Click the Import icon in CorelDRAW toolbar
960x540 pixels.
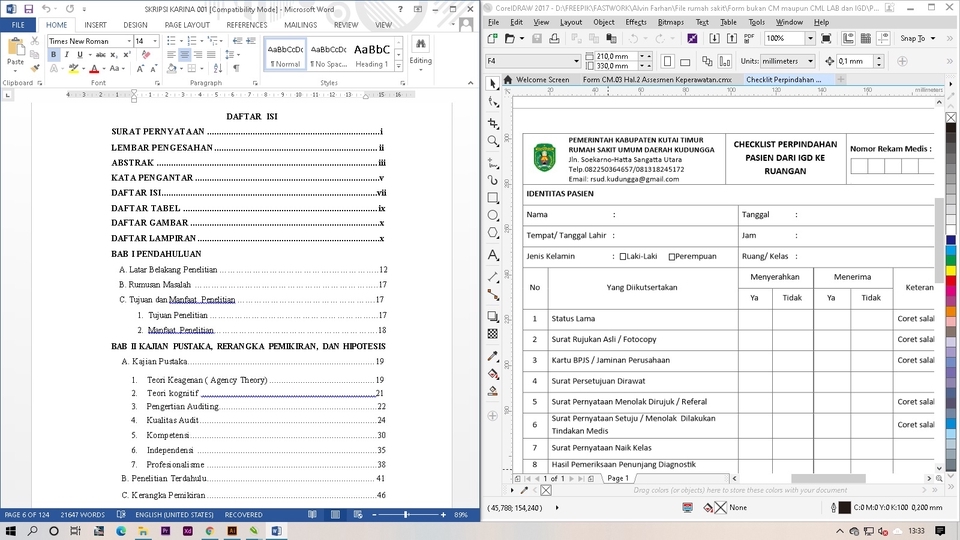point(714,39)
